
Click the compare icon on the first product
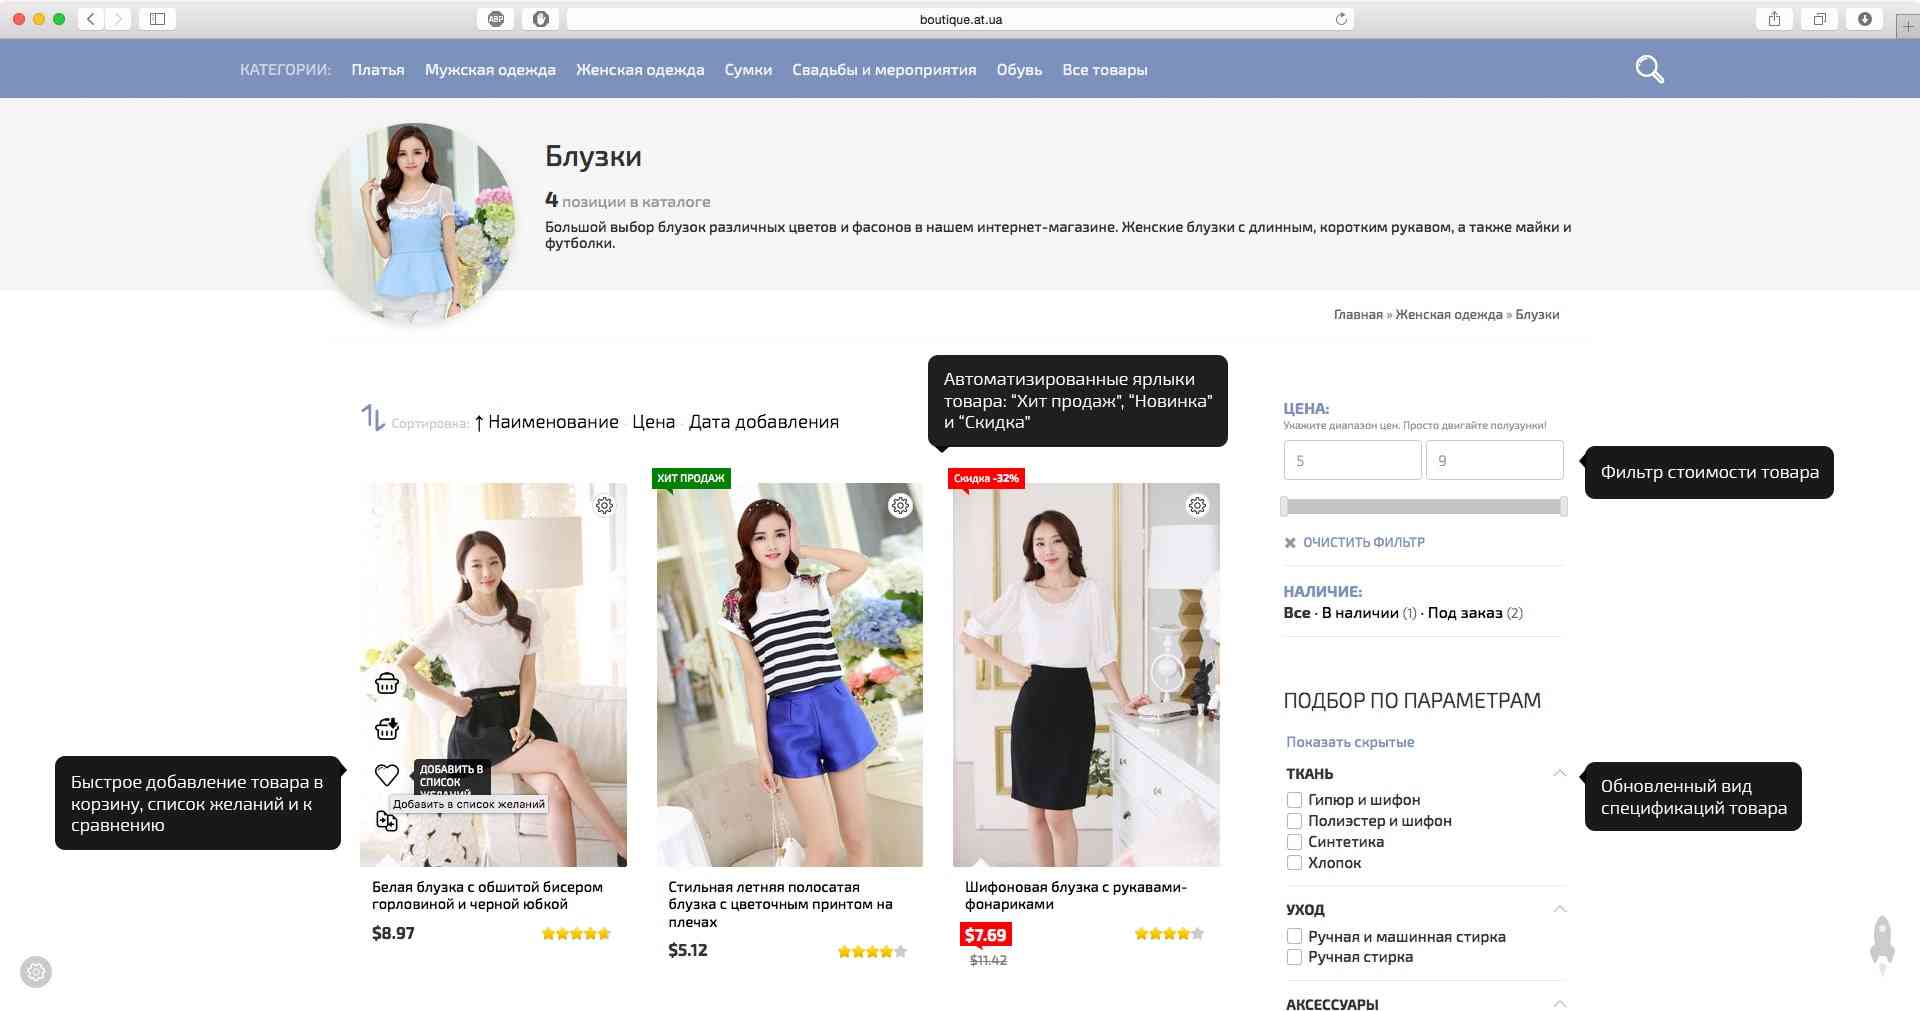pyautogui.click(x=387, y=821)
